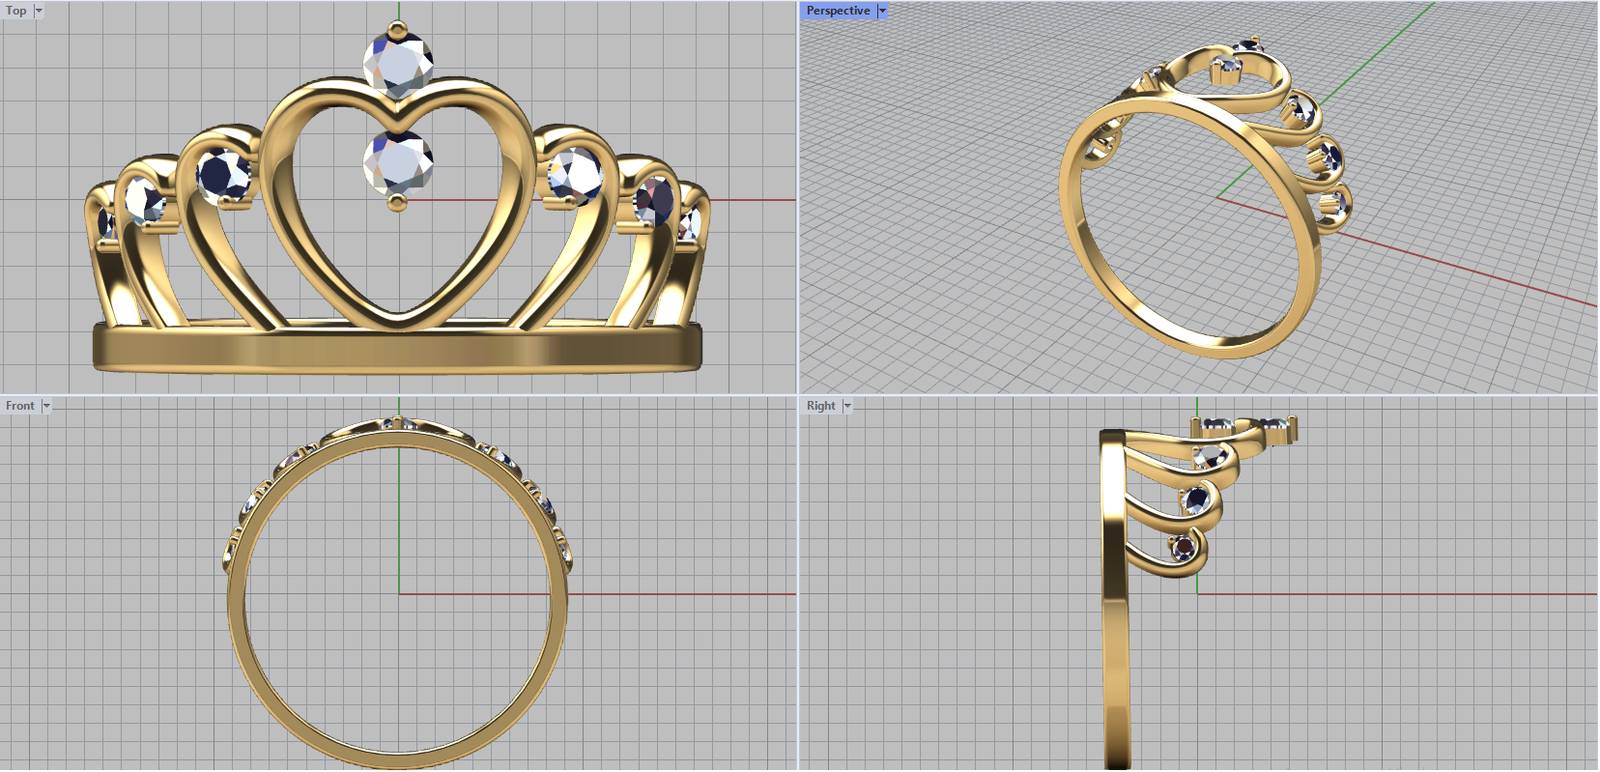Viewport: 1600px width, 772px height.
Task: Expand the Front viewport dropdown arrow
Action: tap(46, 406)
